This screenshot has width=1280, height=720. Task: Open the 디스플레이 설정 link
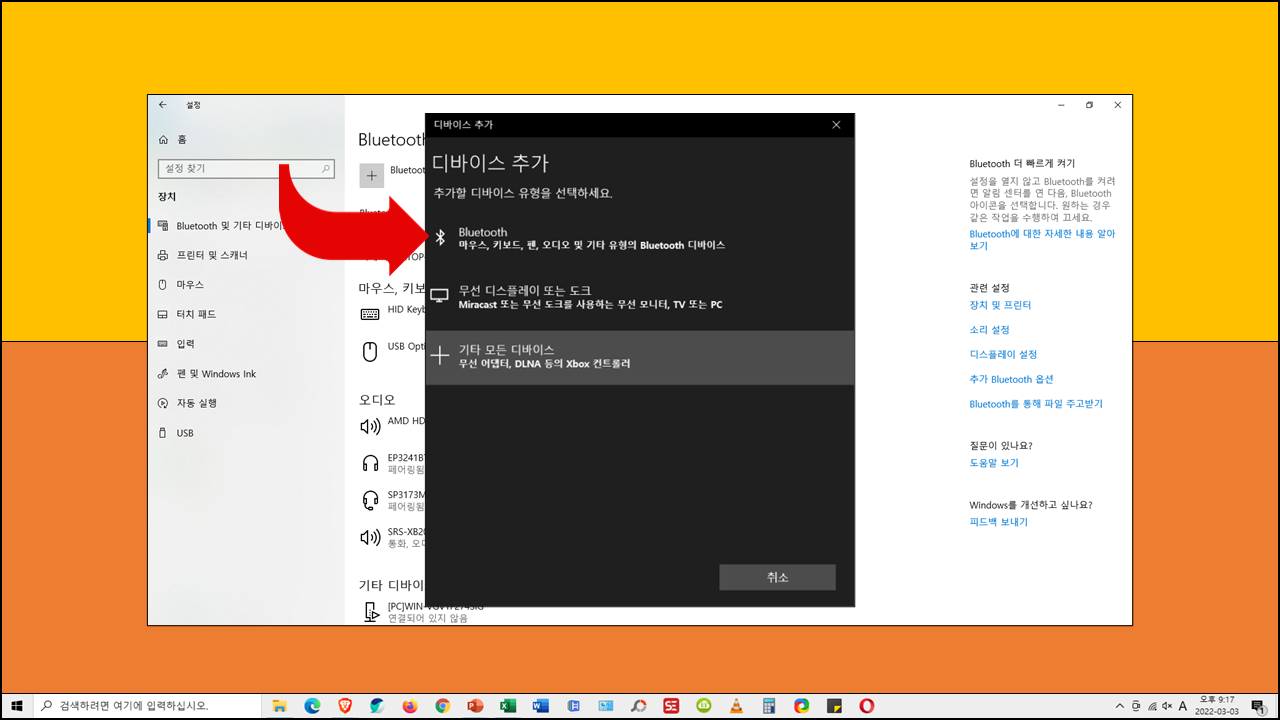click(1003, 354)
